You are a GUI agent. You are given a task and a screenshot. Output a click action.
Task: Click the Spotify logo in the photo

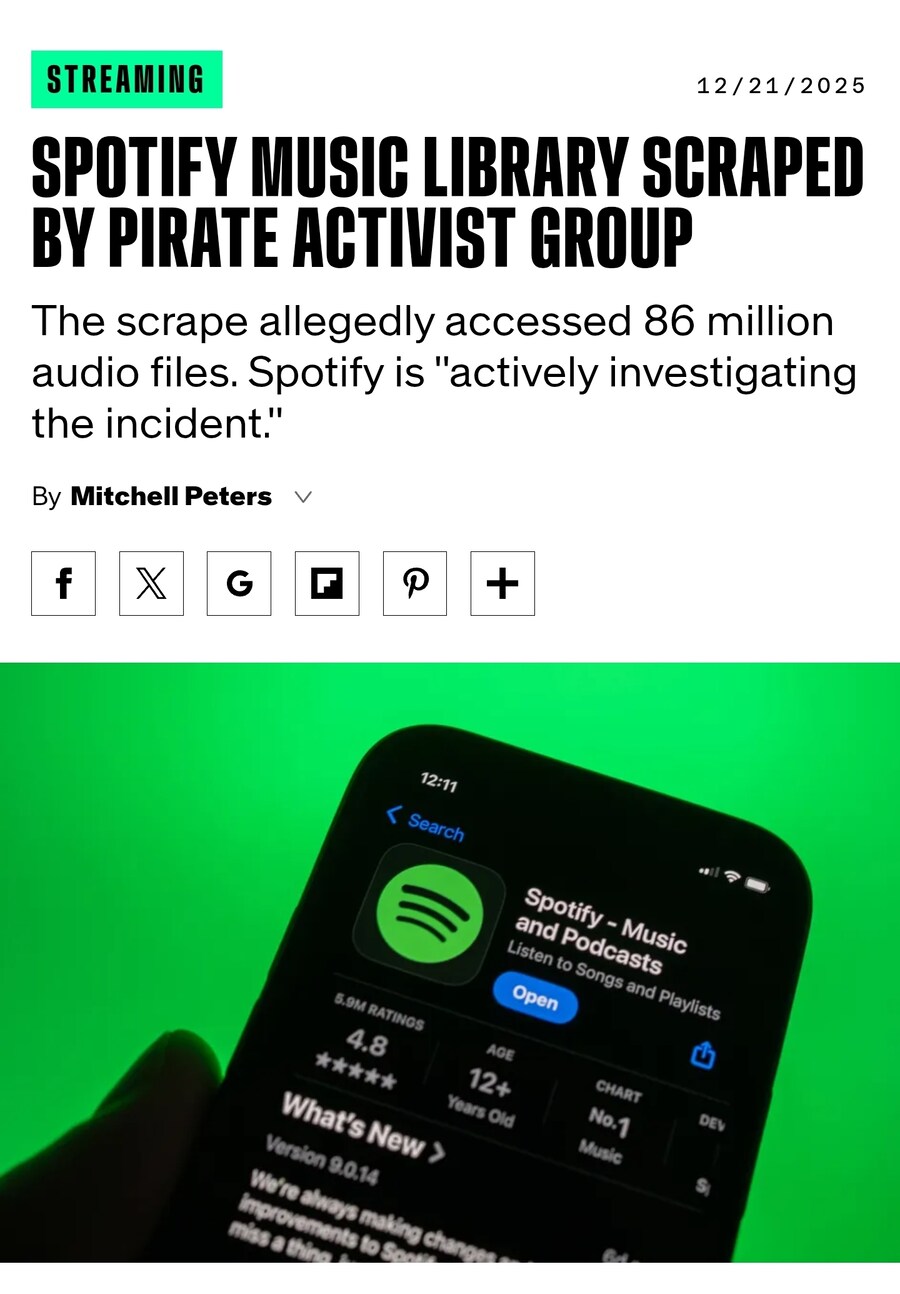point(429,915)
